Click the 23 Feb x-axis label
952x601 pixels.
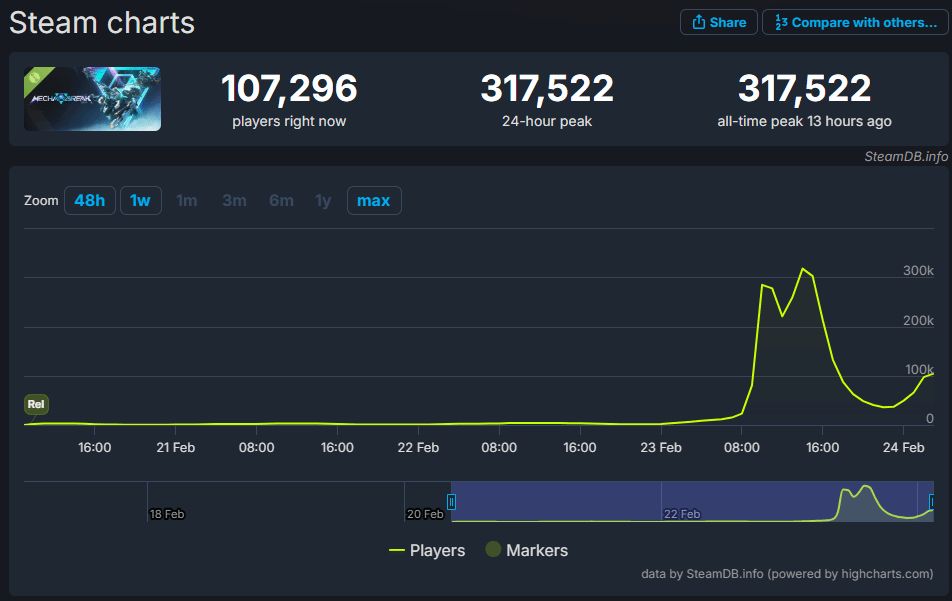click(661, 447)
